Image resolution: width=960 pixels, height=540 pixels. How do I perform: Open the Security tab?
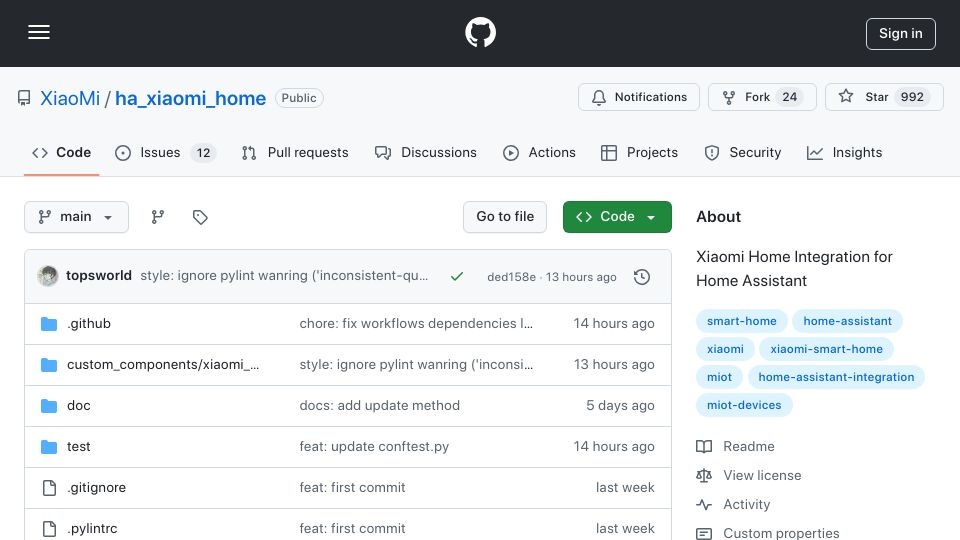[743, 152]
